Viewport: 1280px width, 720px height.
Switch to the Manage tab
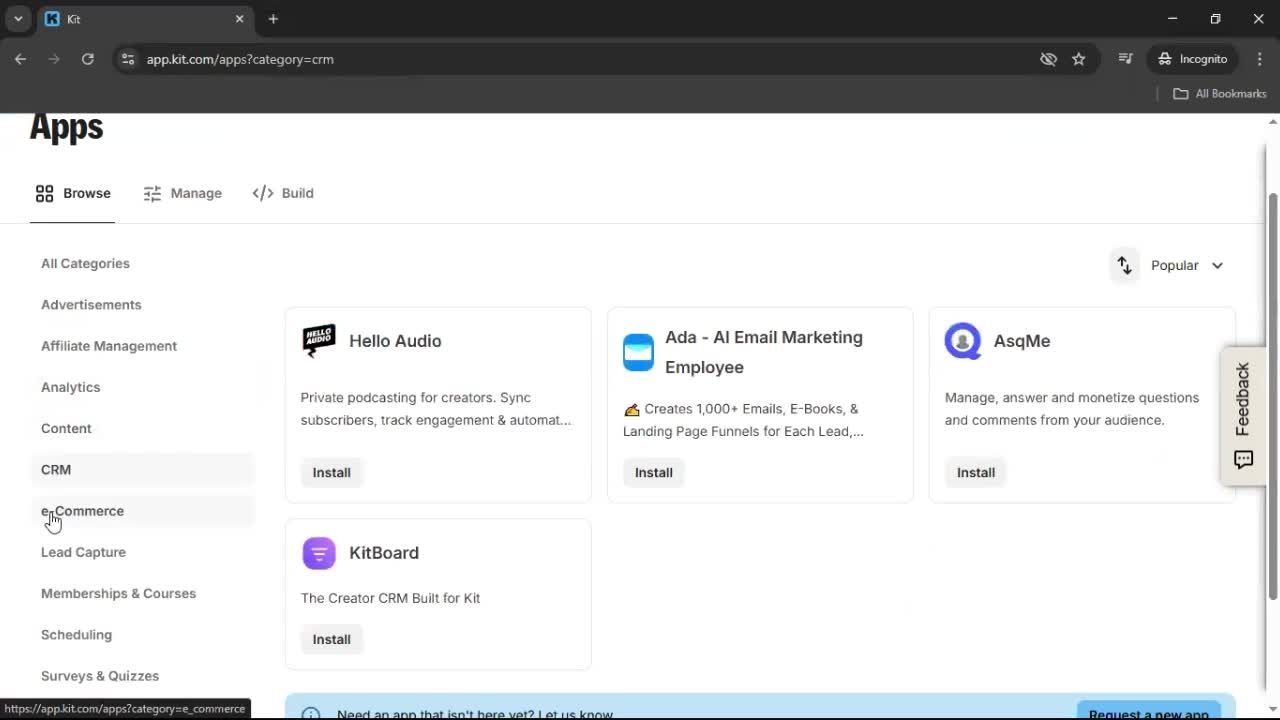coord(183,193)
